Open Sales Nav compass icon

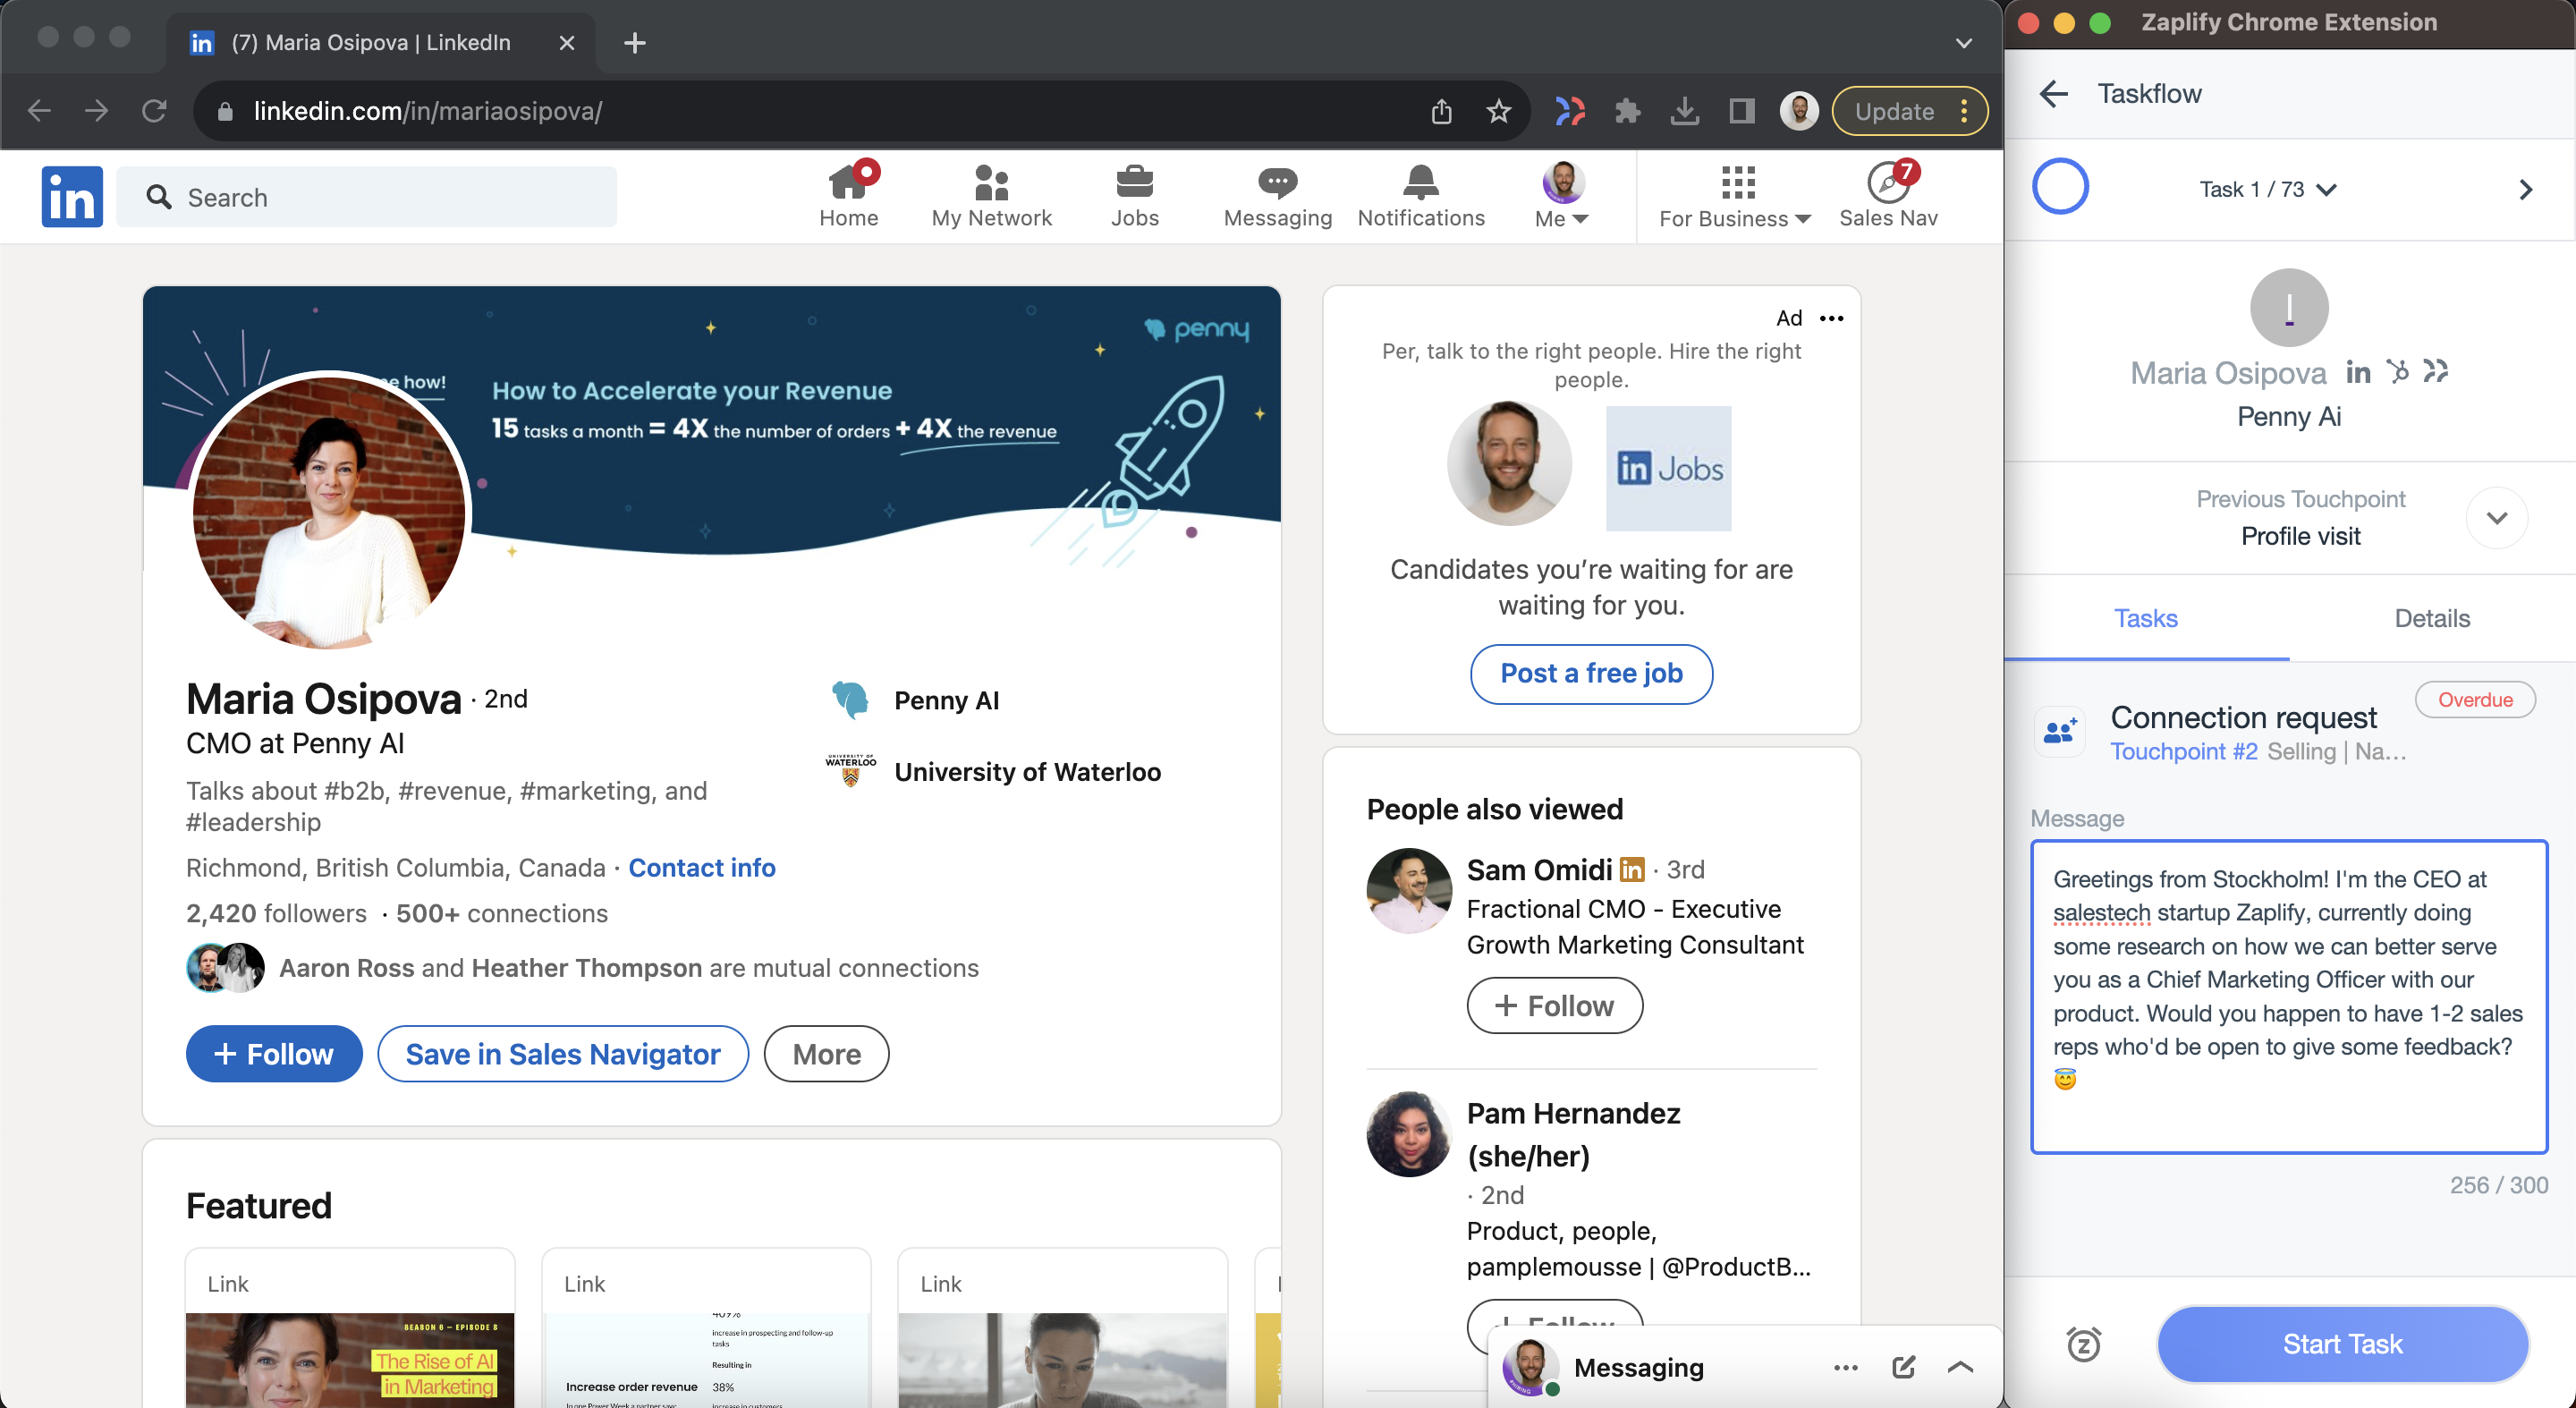[1887, 184]
